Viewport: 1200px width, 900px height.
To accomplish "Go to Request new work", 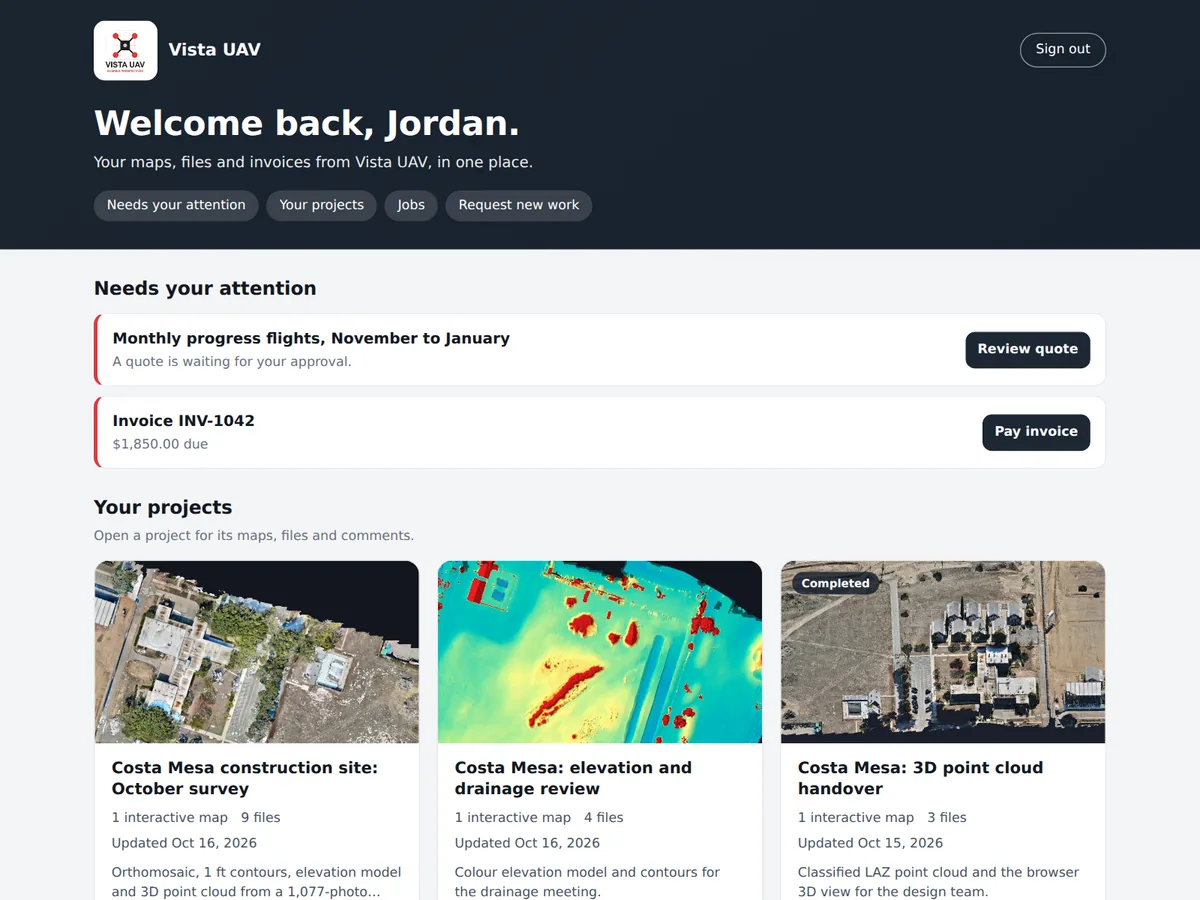I will tap(519, 205).
